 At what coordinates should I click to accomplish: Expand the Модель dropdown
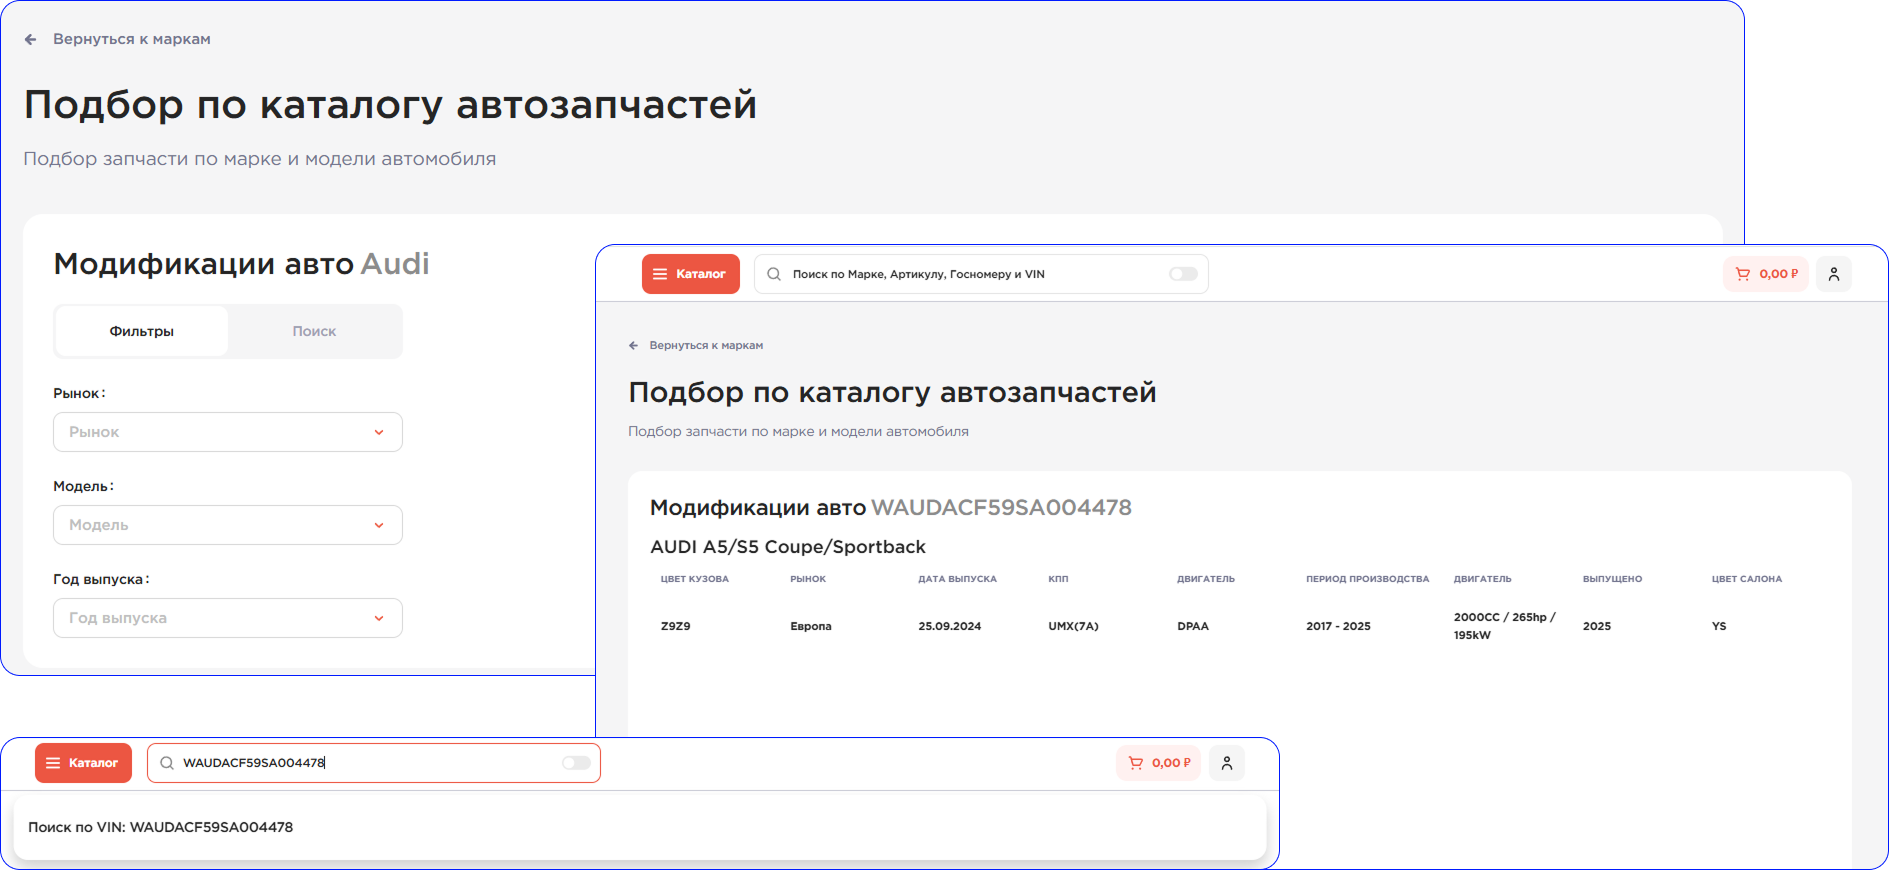coord(228,525)
